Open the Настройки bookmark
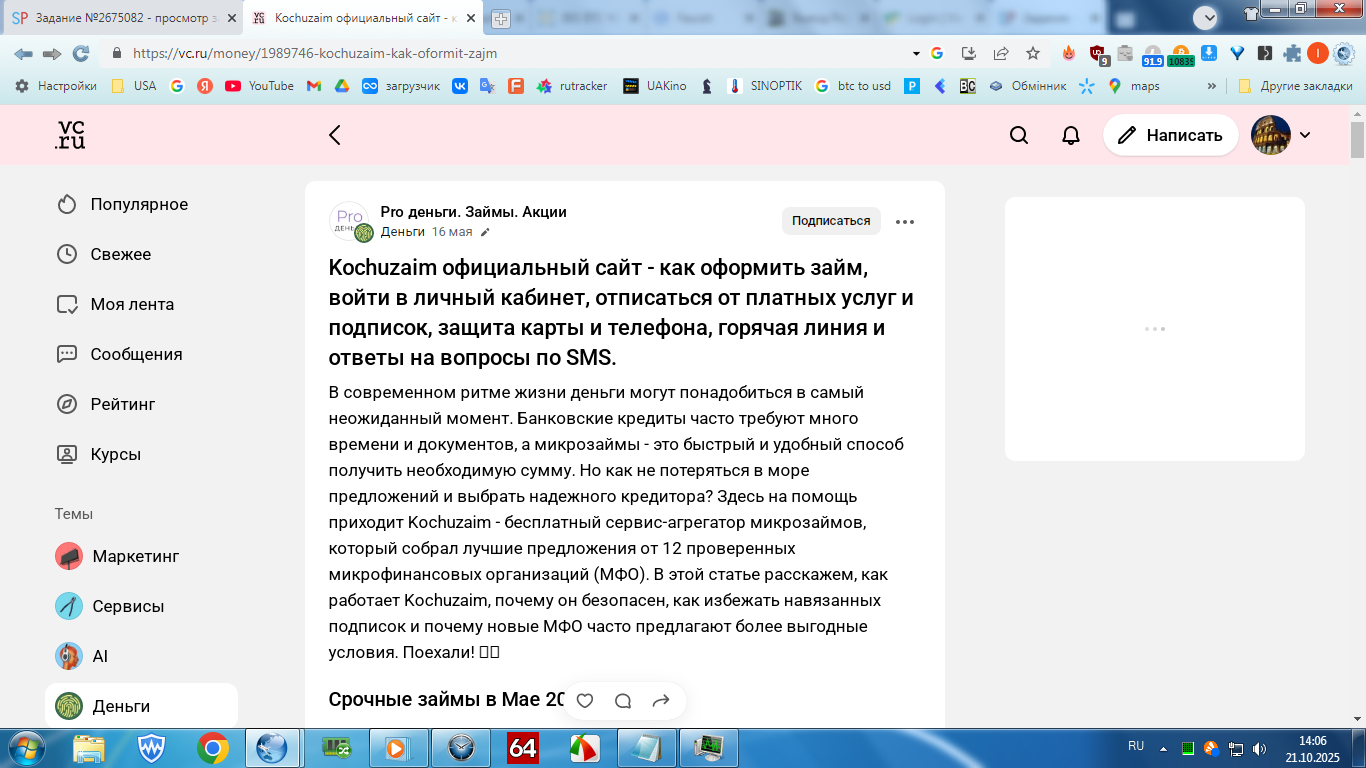Screen dimensions: 1366x768 tap(56, 86)
